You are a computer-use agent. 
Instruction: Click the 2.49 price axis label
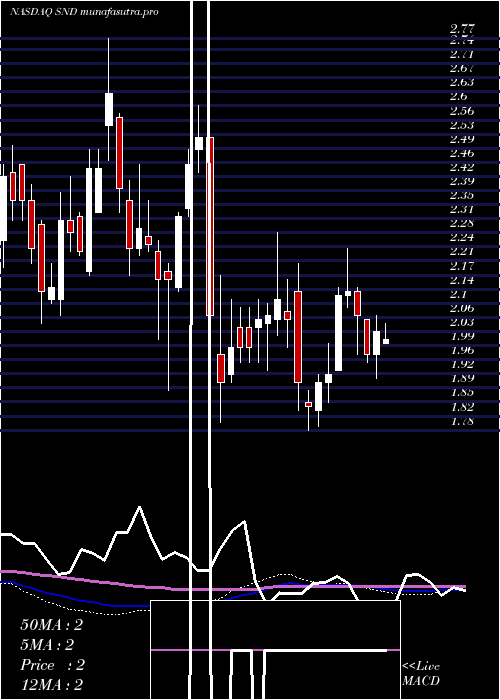[x=462, y=139]
